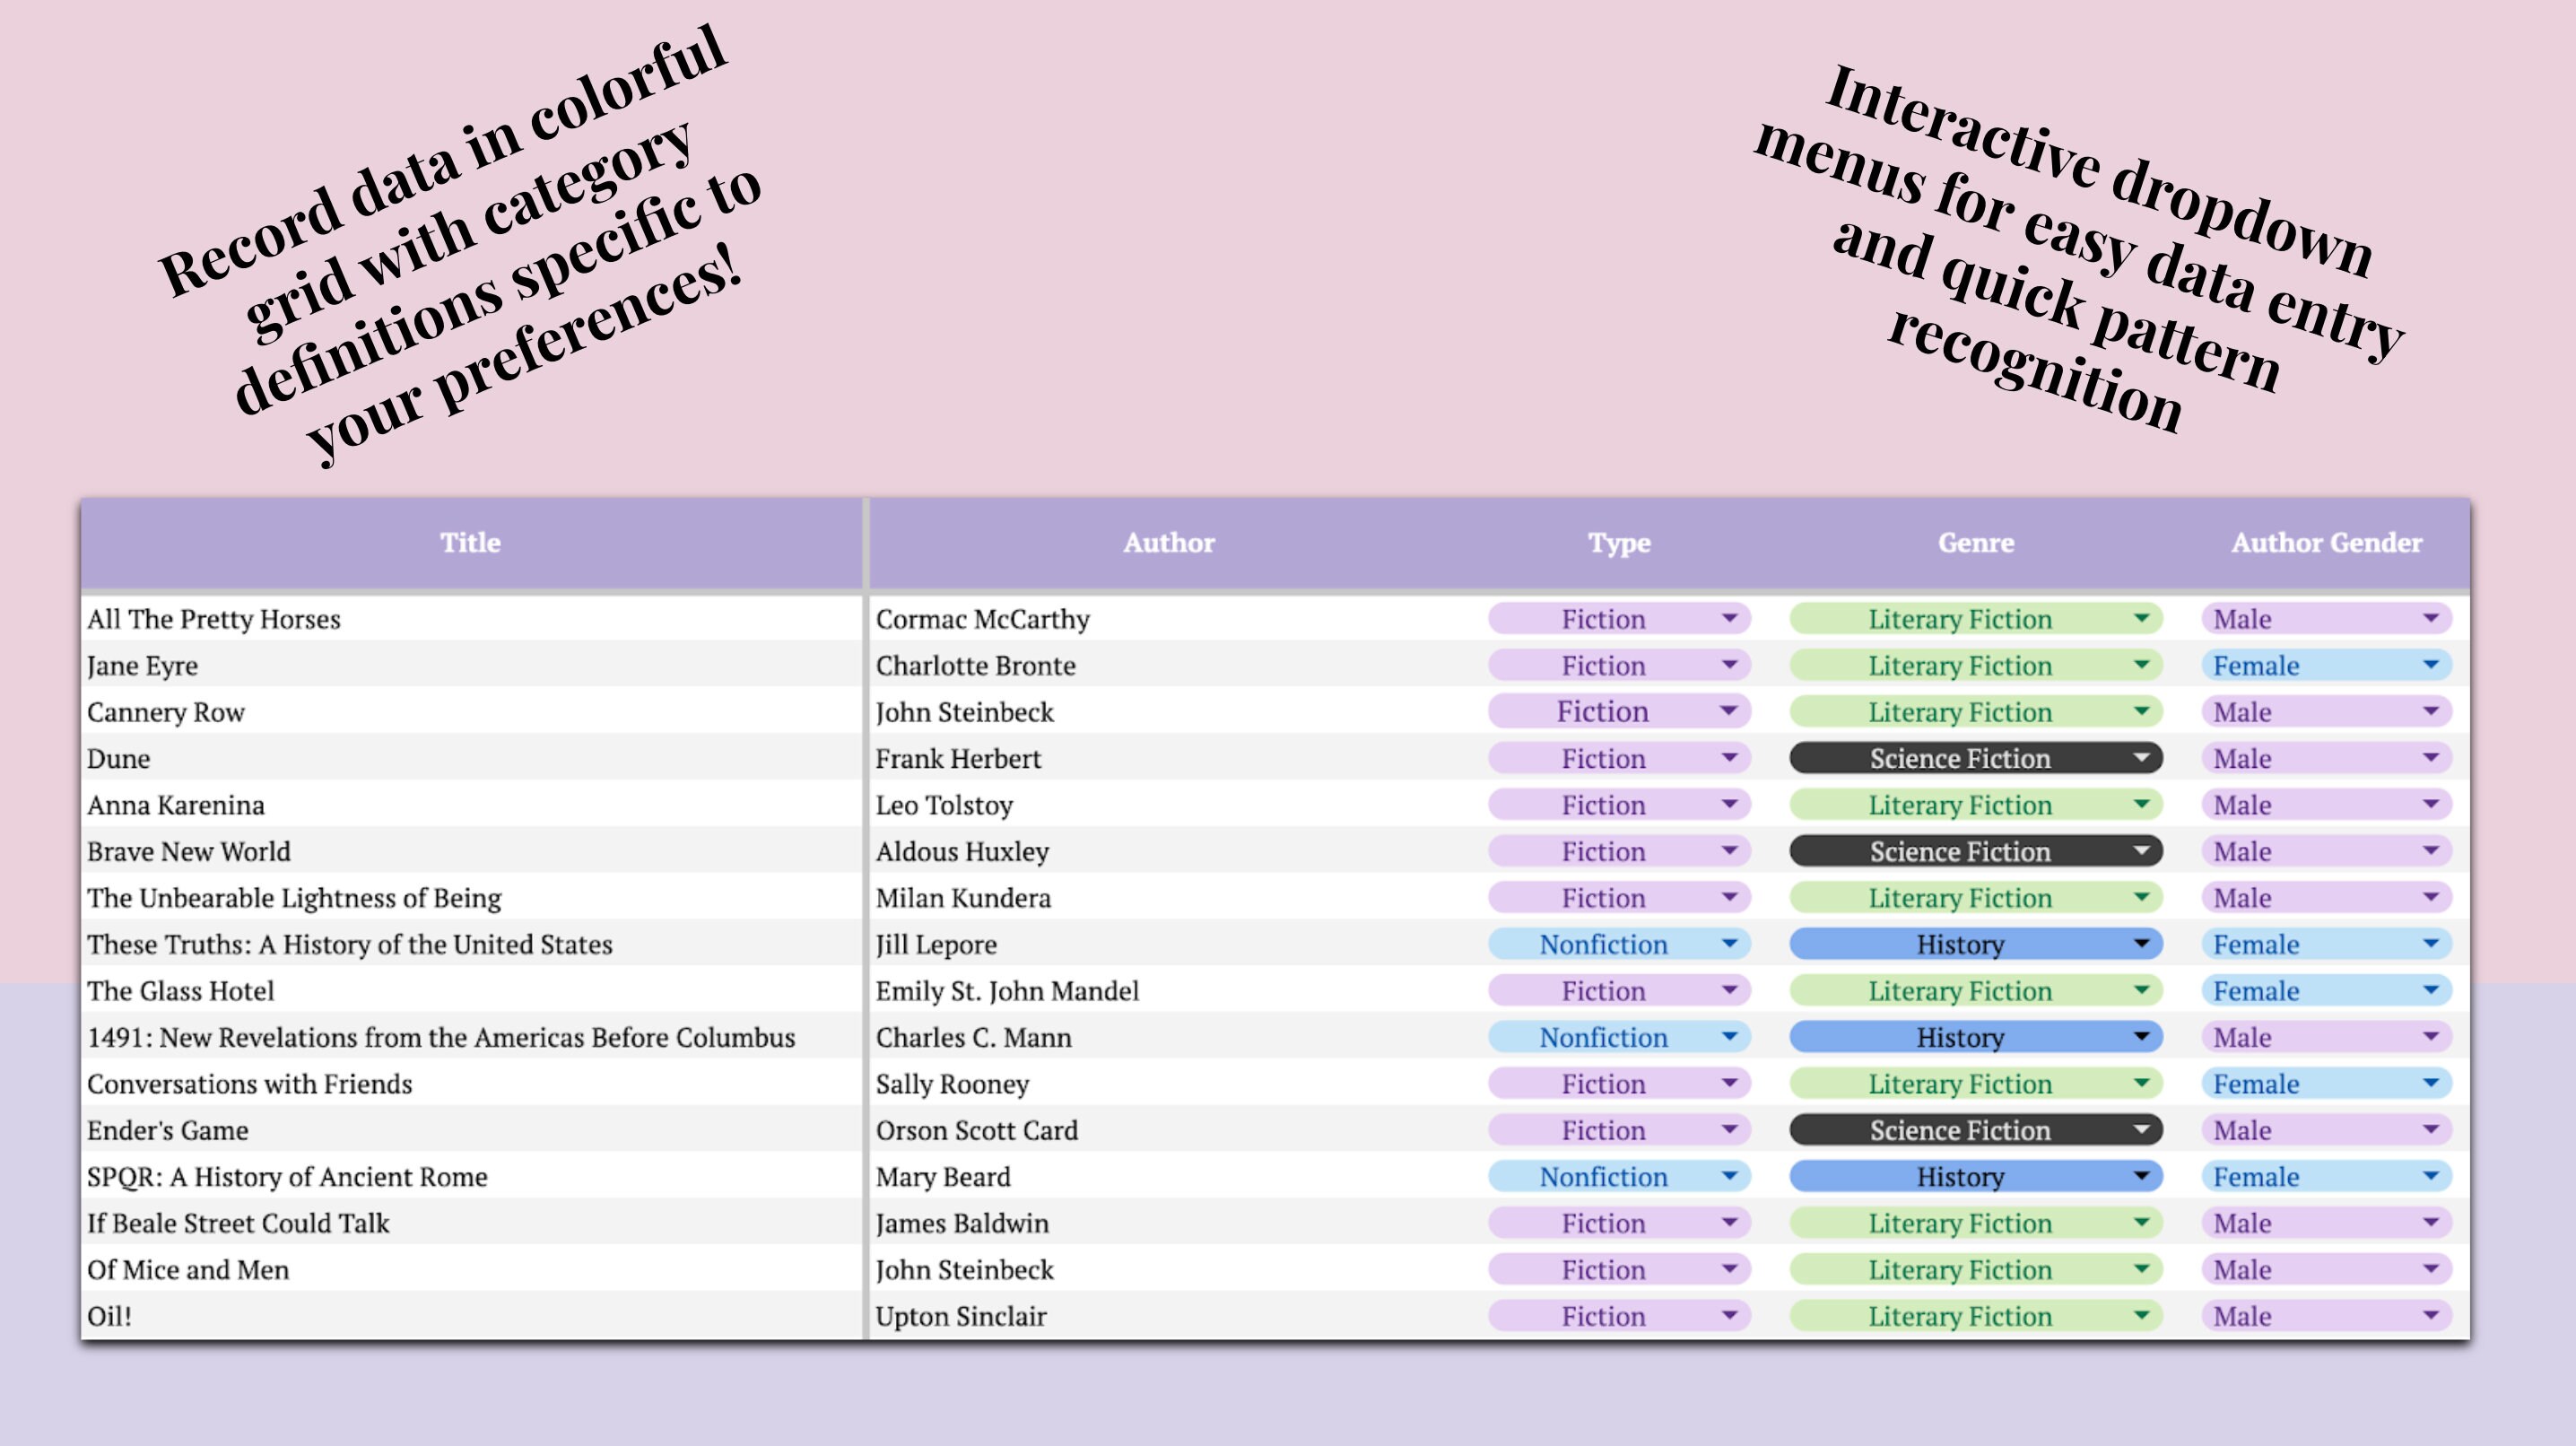This screenshot has height=1446, width=2576.
Task: Open Genre dropdown for Of Mice and Men
Action: [x=1975, y=1269]
